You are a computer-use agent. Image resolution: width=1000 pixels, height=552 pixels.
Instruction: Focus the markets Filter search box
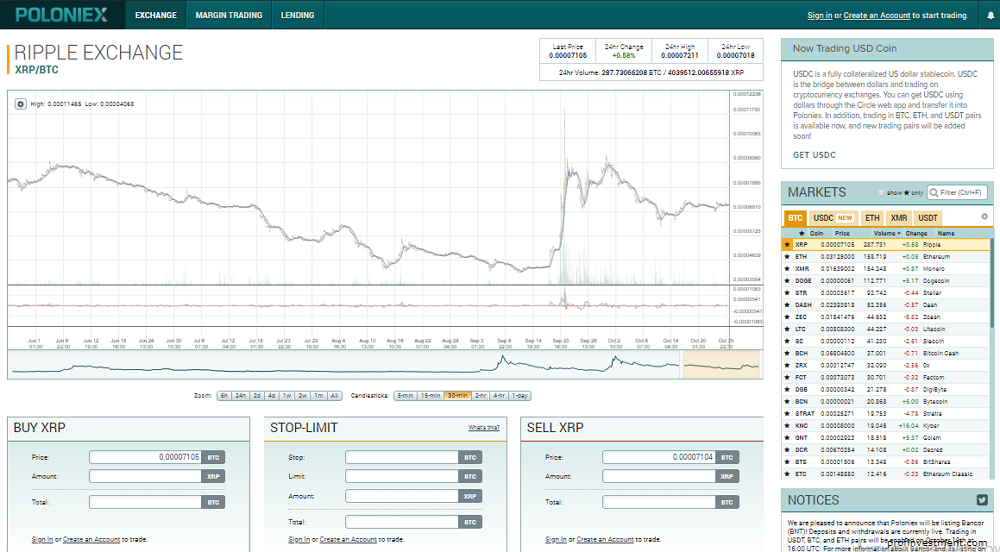[957, 192]
